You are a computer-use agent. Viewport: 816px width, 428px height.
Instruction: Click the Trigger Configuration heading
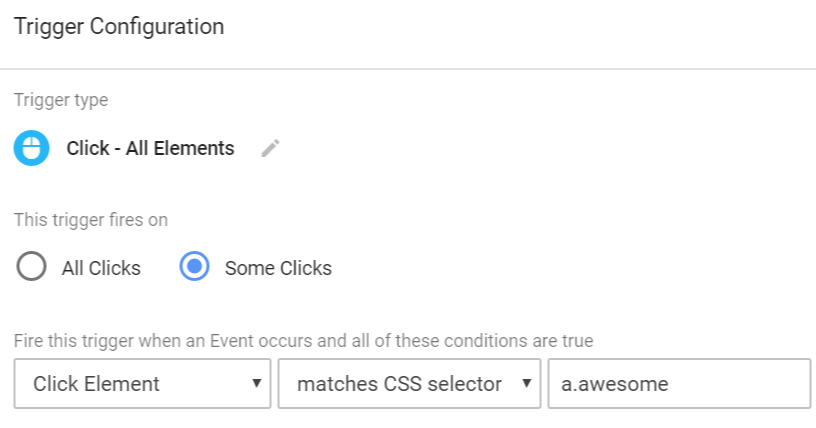[119, 27]
